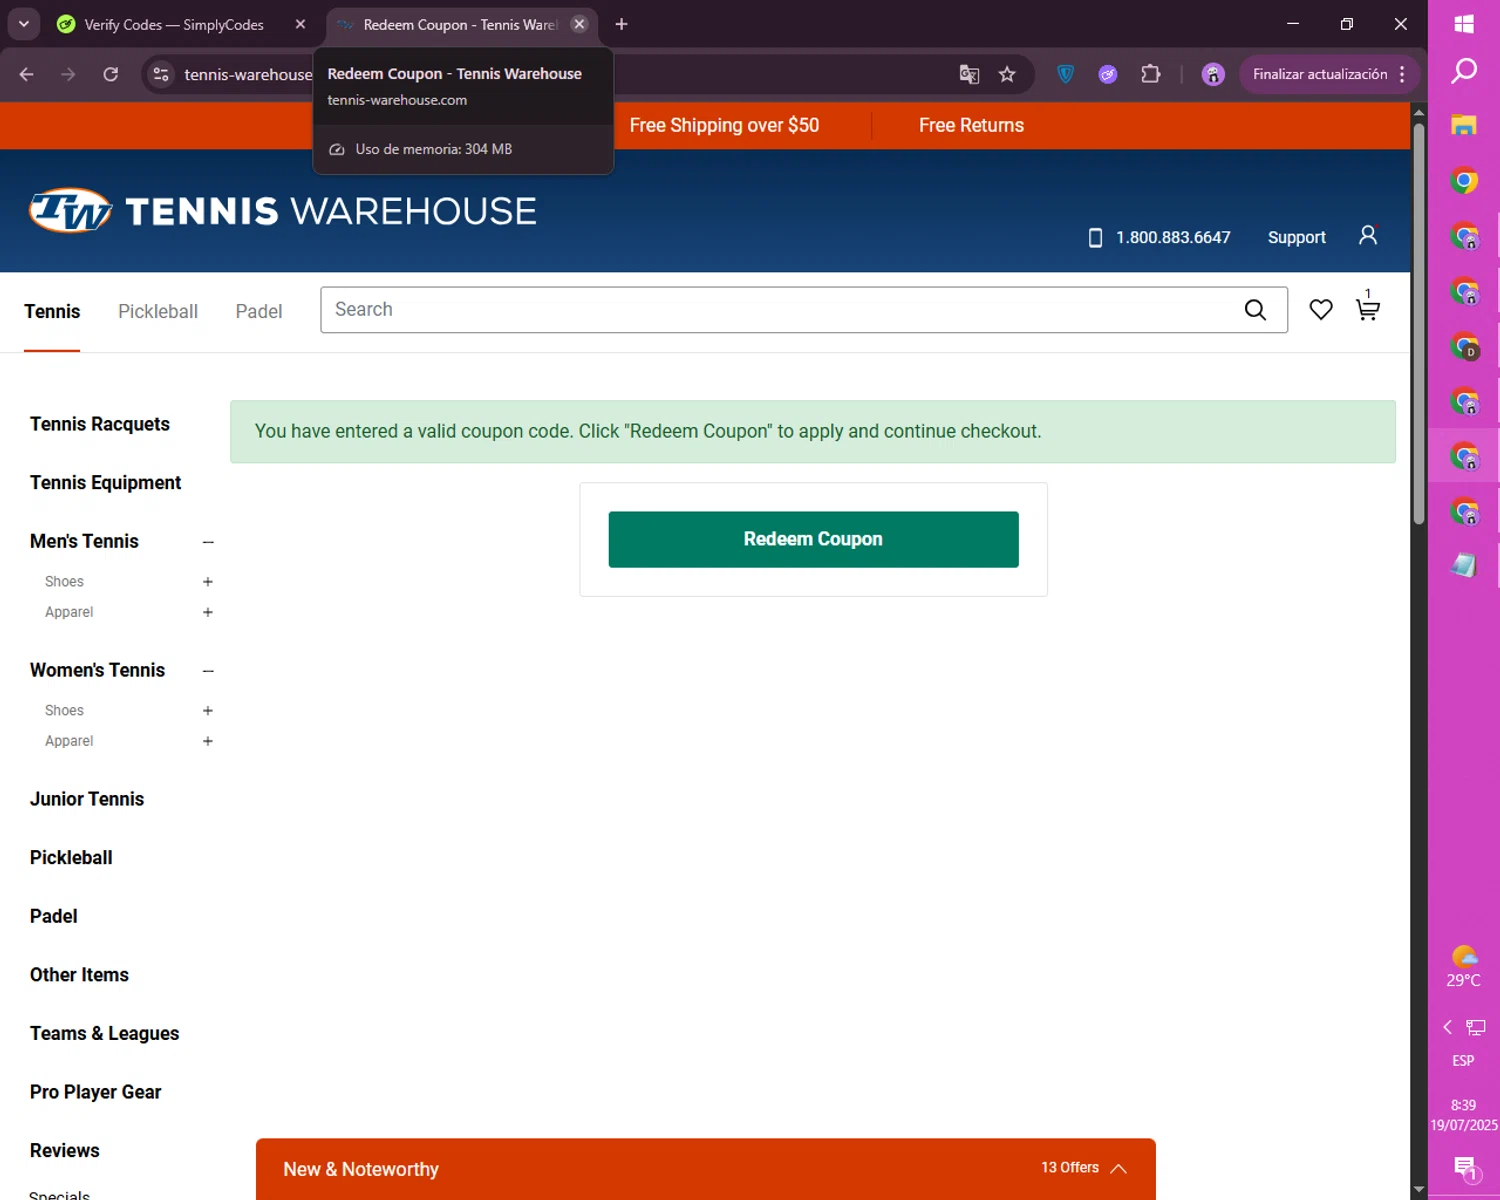This screenshot has height=1200, width=1500.
Task: Open the site information icon in address bar
Action: coord(161,74)
